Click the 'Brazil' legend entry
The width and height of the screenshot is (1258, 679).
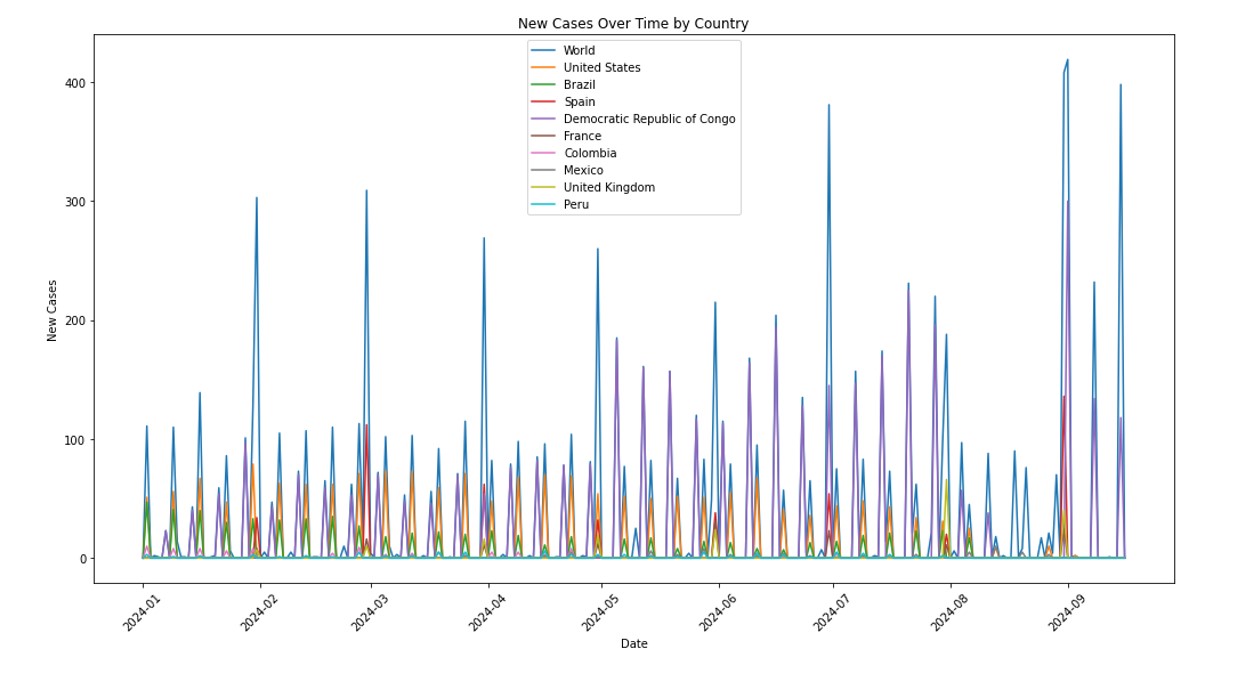tap(579, 85)
